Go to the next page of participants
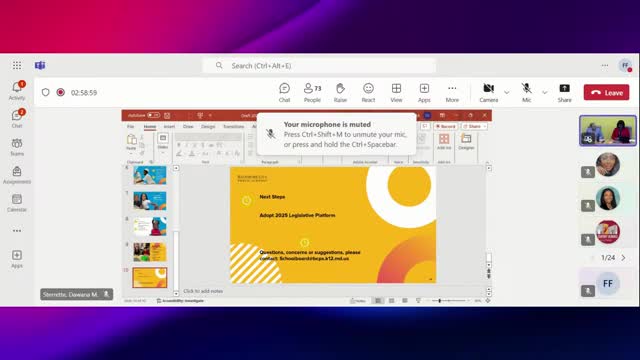Image resolution: width=640 pixels, height=360 pixels. pyautogui.click(x=623, y=258)
